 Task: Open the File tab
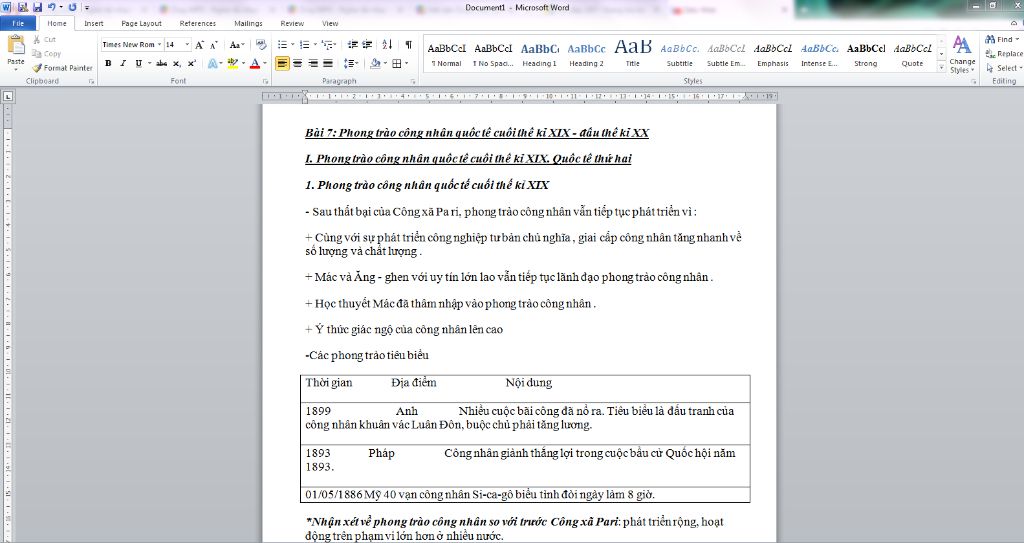pos(18,24)
